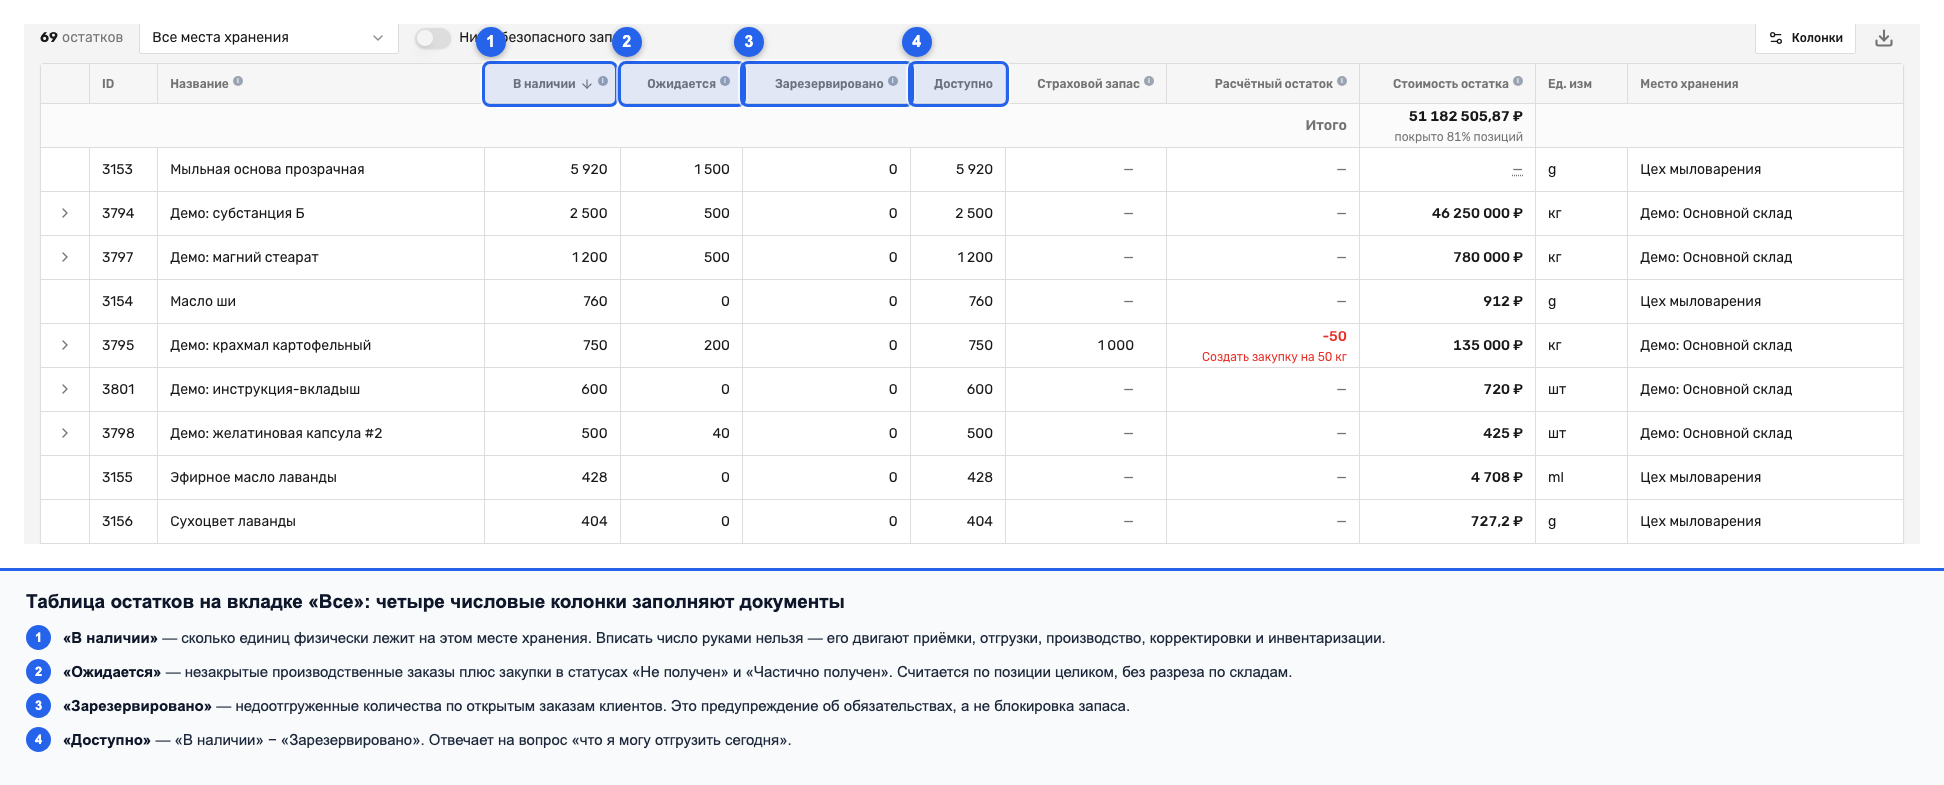Viewport: 1944px width, 785px height.
Task: Click the safety stock value 1 000
Action: click(1116, 345)
